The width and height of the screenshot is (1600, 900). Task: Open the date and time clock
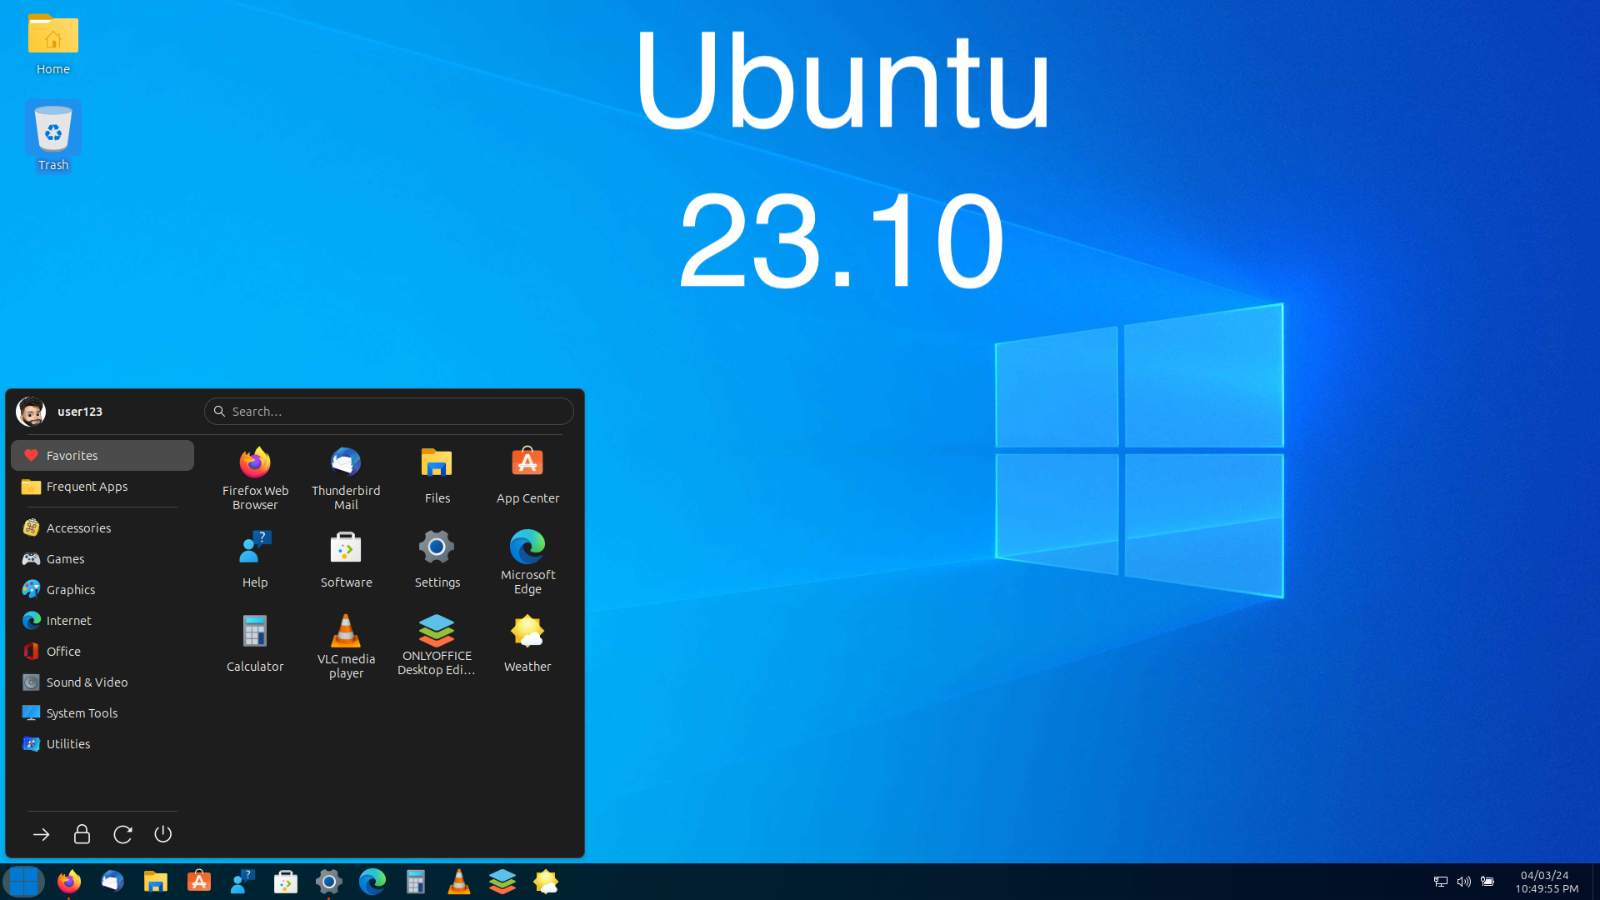(1546, 882)
